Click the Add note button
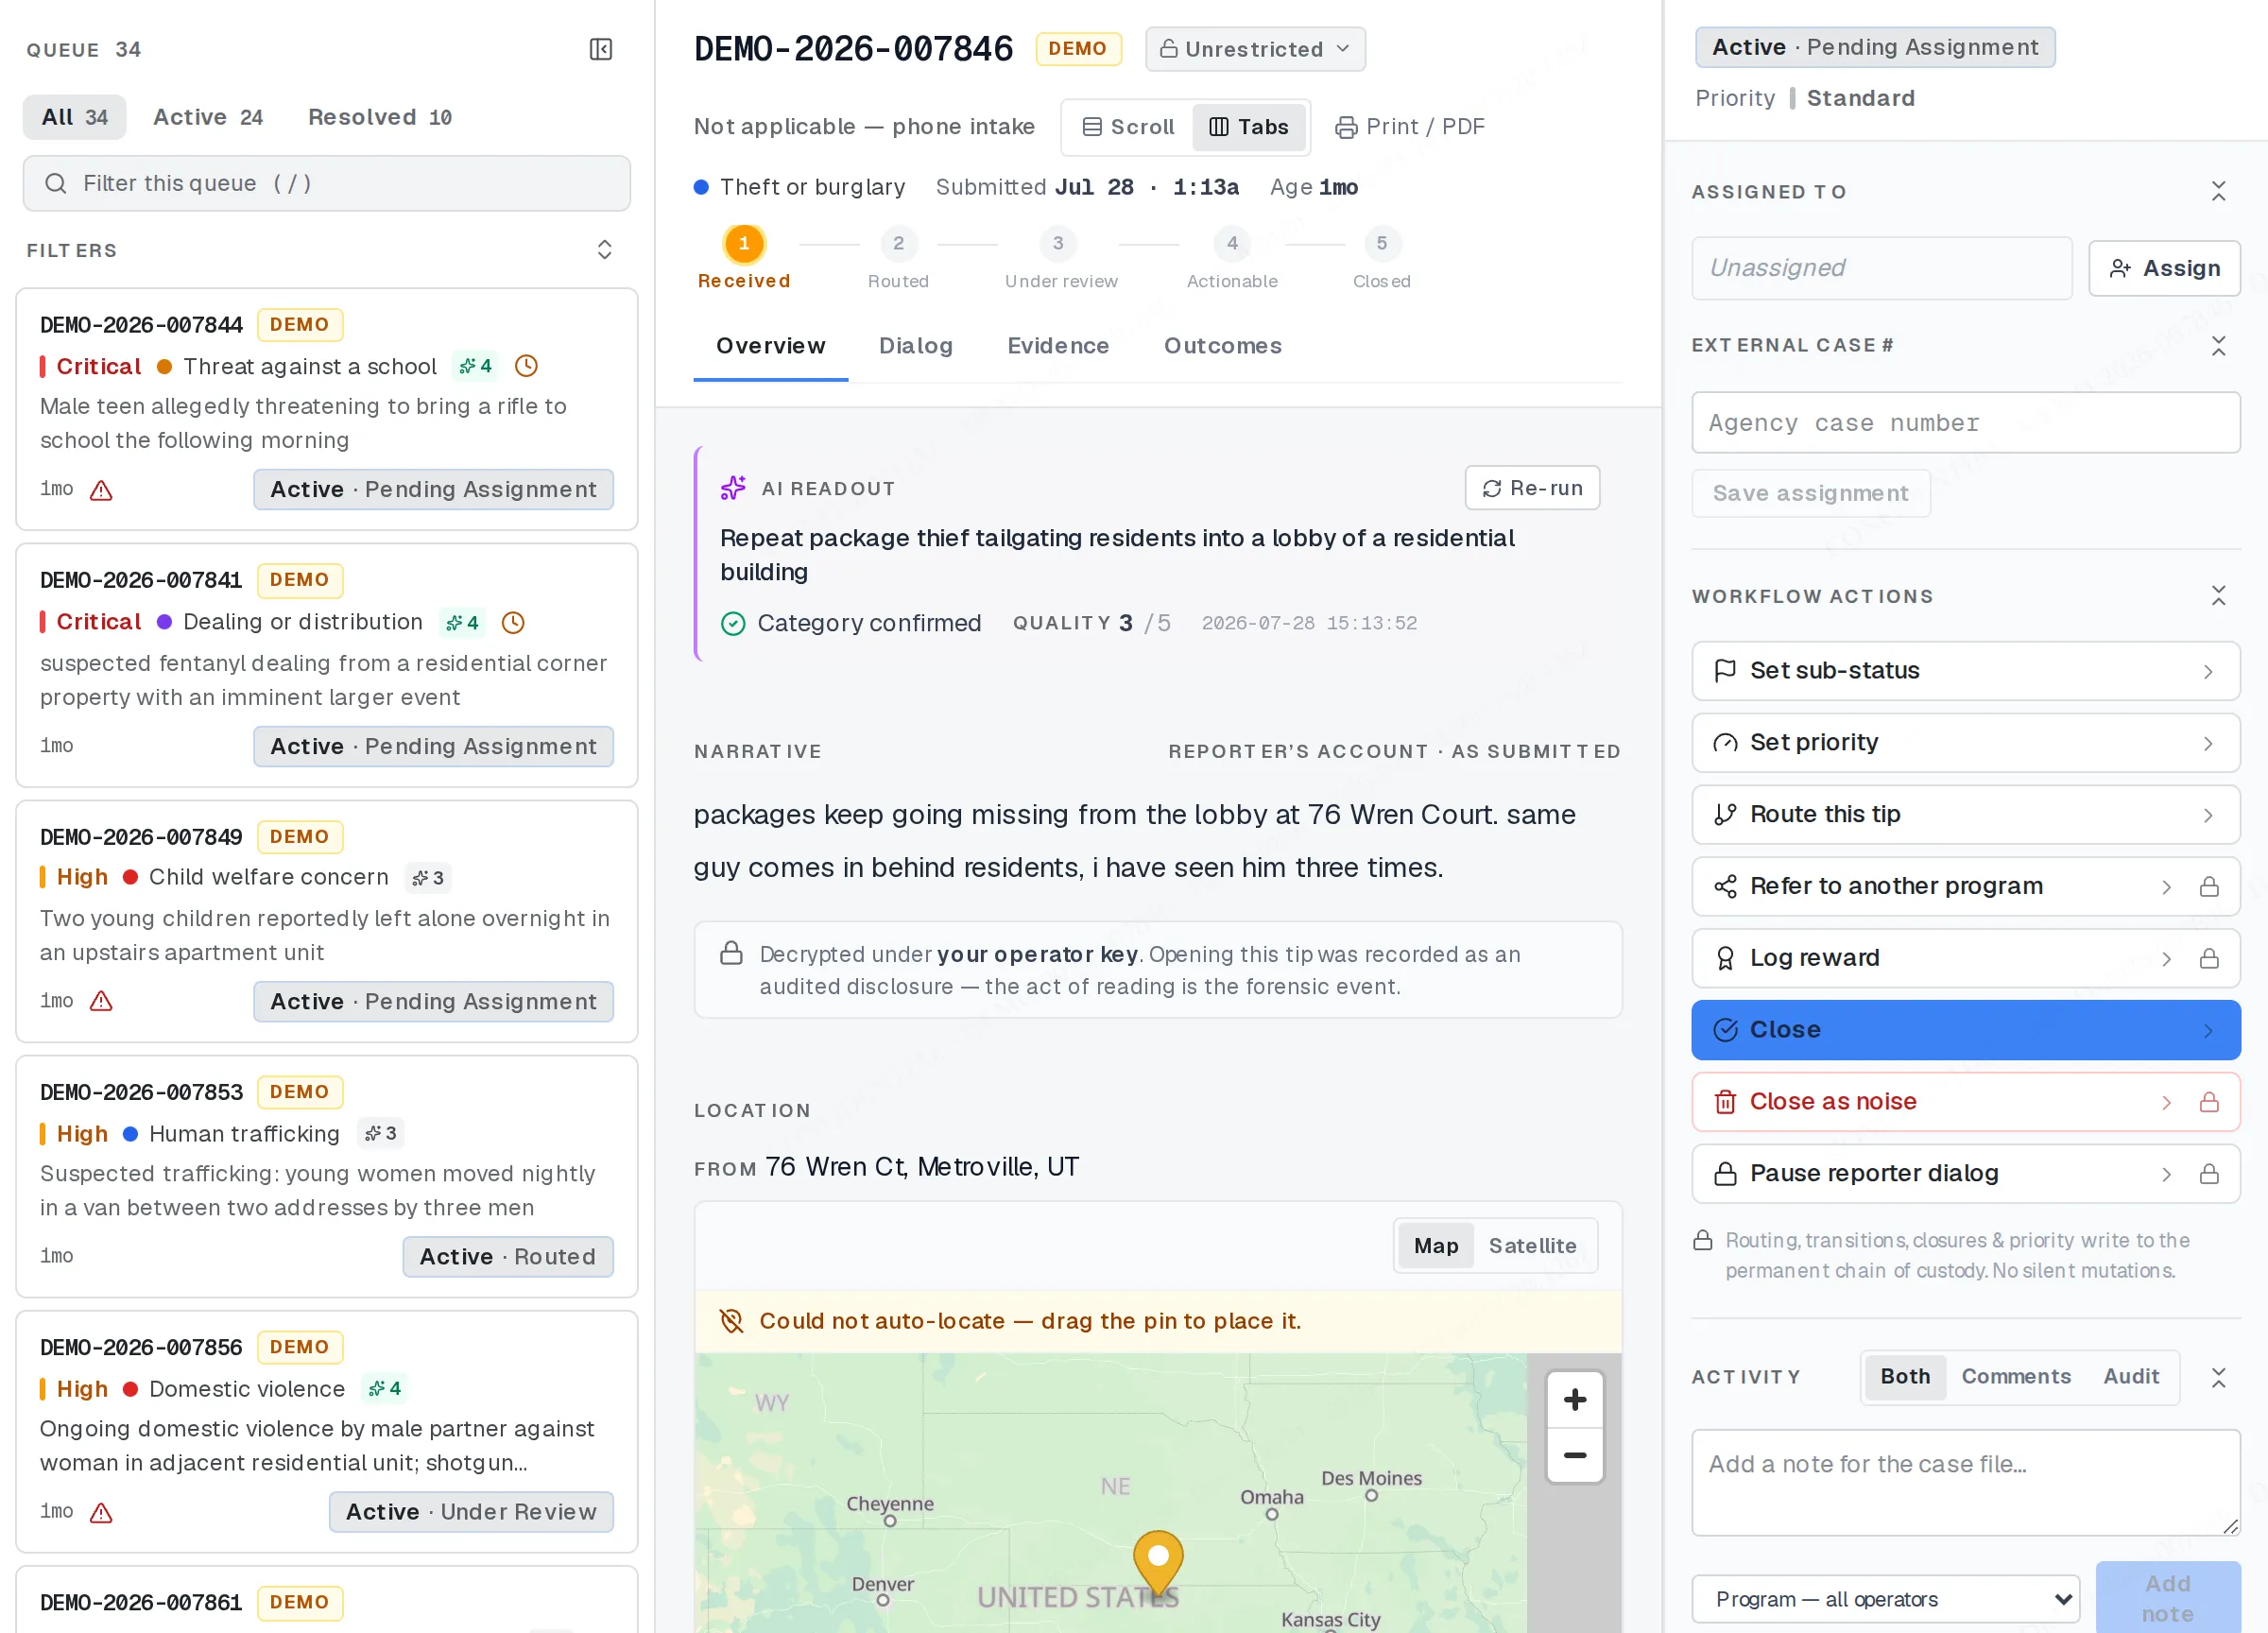The width and height of the screenshot is (2268, 1633). (x=2167, y=1598)
